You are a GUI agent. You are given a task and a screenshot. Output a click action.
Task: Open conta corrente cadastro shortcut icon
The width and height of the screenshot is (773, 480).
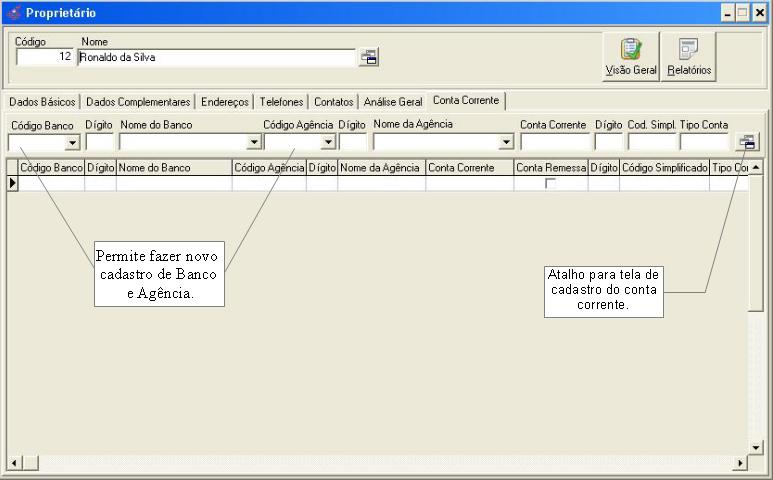coord(746,142)
